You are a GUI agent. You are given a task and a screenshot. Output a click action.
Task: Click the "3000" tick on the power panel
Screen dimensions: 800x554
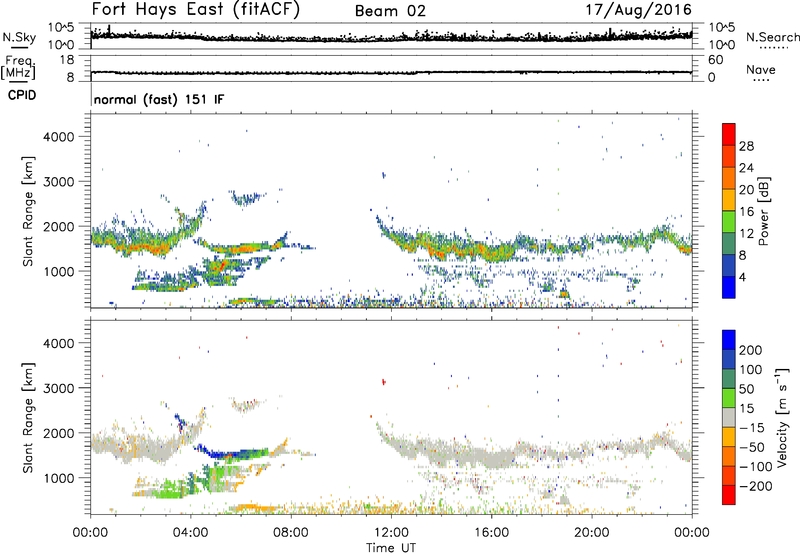click(58, 182)
